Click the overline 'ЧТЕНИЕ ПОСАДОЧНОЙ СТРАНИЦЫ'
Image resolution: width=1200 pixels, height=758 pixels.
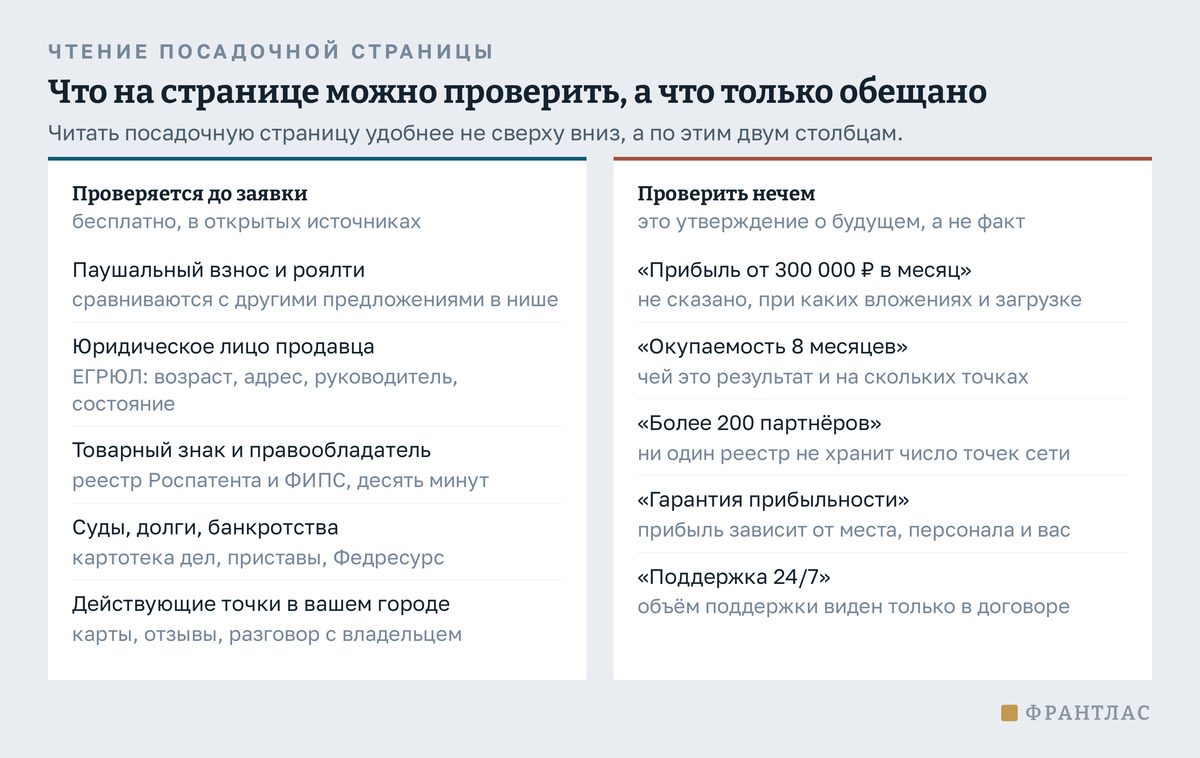click(x=270, y=51)
